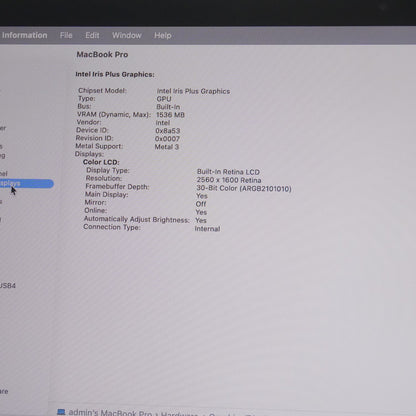Click the Color LCD display heading
Screen dimensions: 416x416
click(x=101, y=162)
